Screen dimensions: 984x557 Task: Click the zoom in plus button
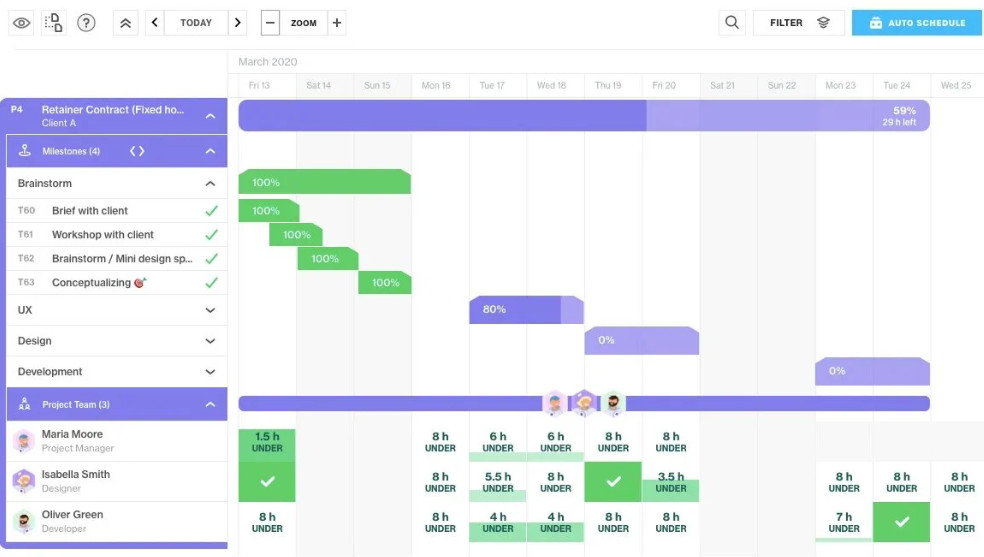tap(336, 23)
